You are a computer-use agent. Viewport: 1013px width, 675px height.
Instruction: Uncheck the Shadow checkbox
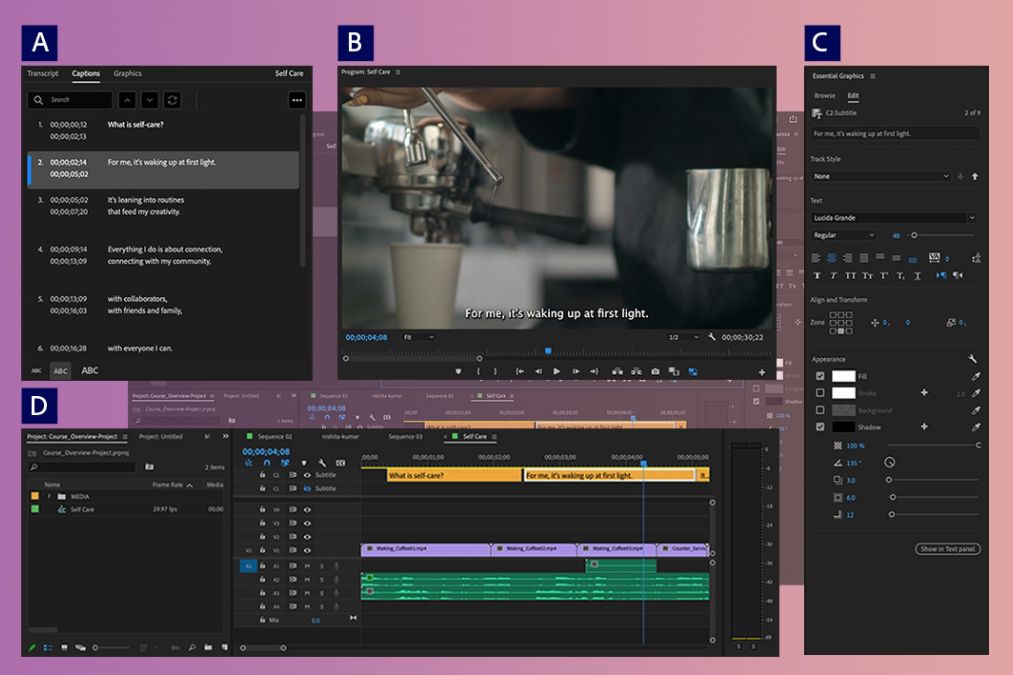(820, 427)
